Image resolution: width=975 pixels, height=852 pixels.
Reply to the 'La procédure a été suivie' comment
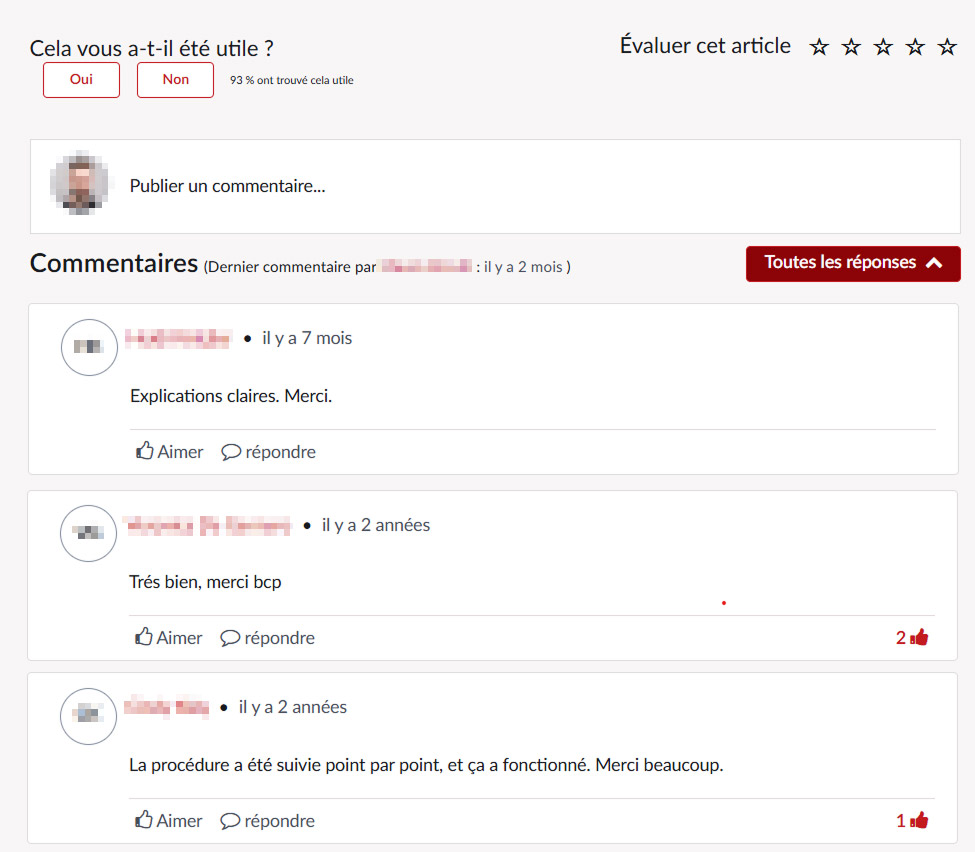click(267, 820)
